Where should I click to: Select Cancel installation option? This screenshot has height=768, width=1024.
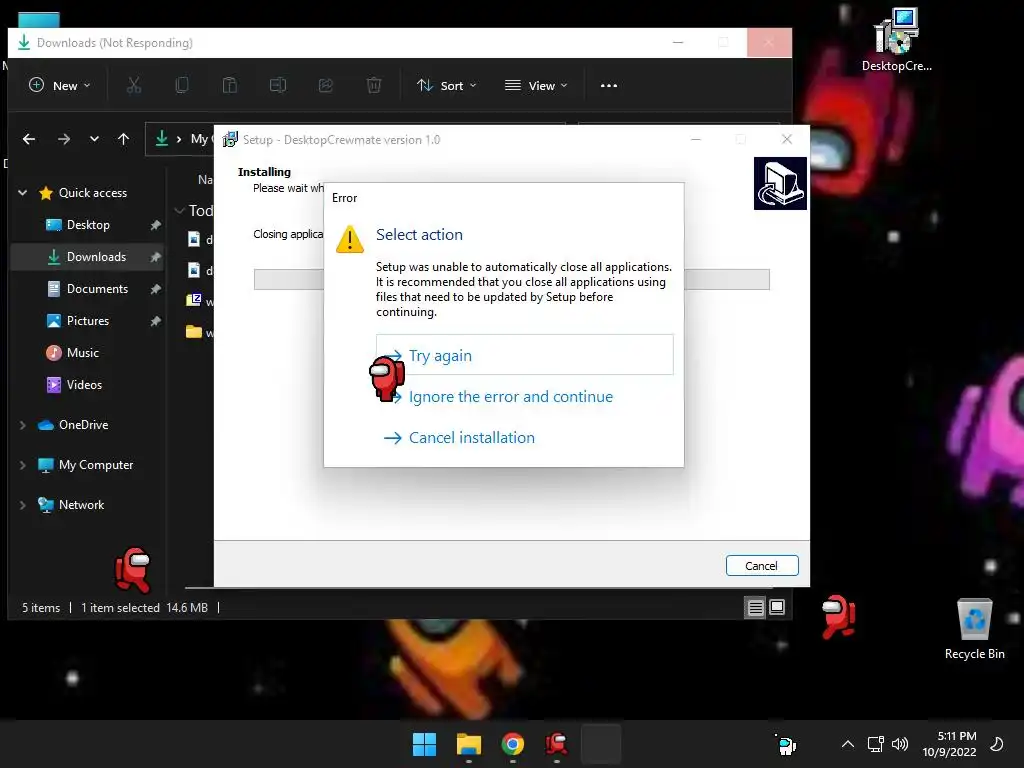(459, 438)
